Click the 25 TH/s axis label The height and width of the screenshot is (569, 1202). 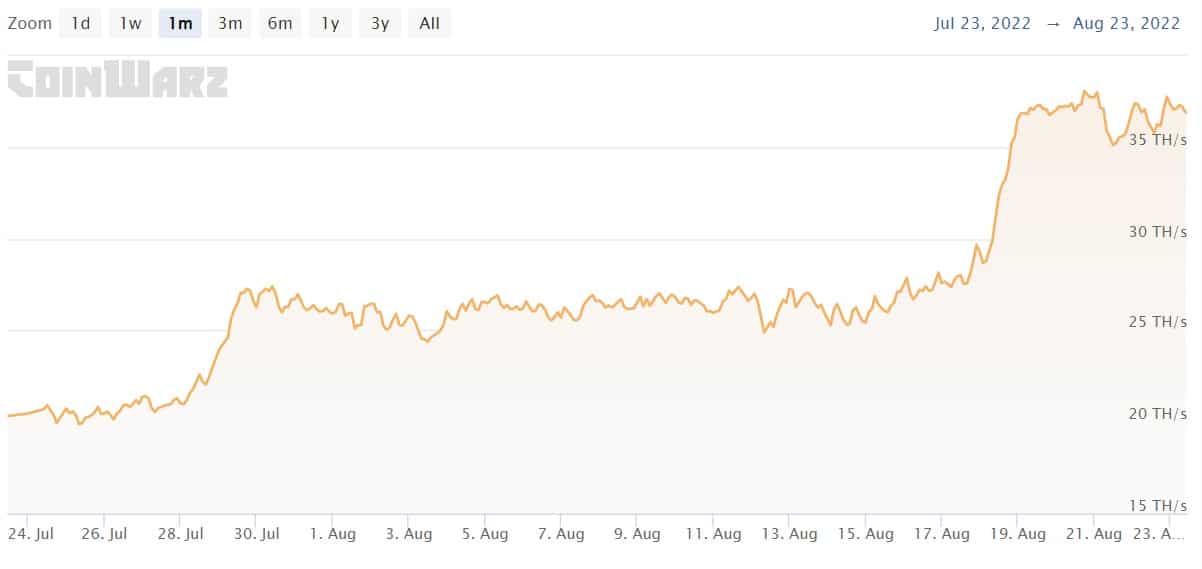pyautogui.click(x=1157, y=322)
